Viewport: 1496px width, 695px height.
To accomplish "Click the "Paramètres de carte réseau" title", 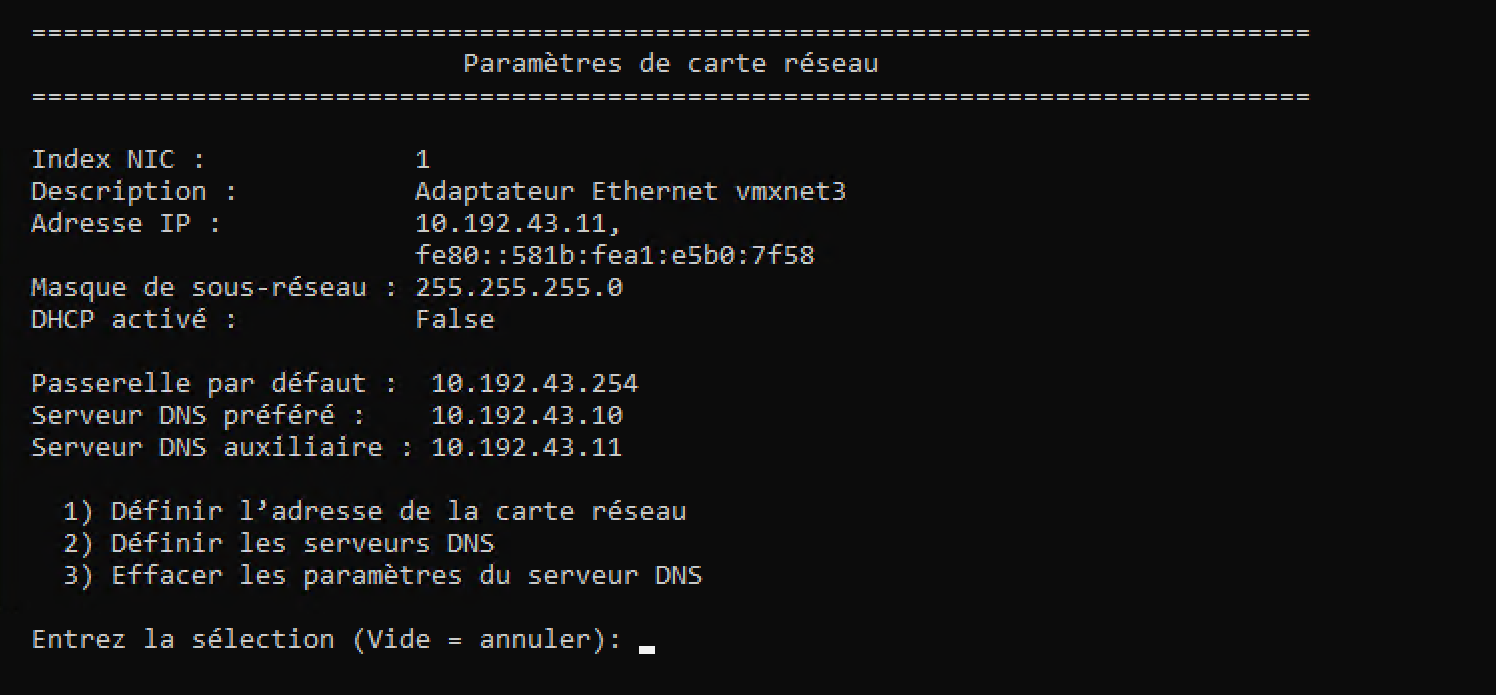I will pos(670,64).
